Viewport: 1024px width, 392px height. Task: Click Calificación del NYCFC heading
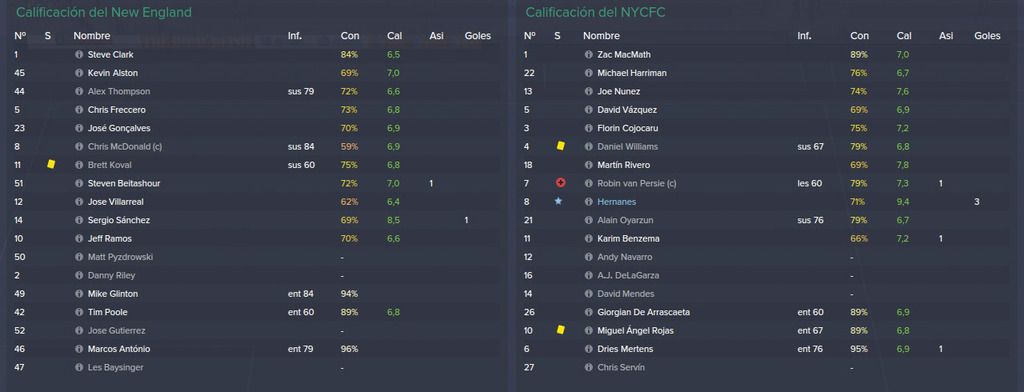click(x=596, y=12)
